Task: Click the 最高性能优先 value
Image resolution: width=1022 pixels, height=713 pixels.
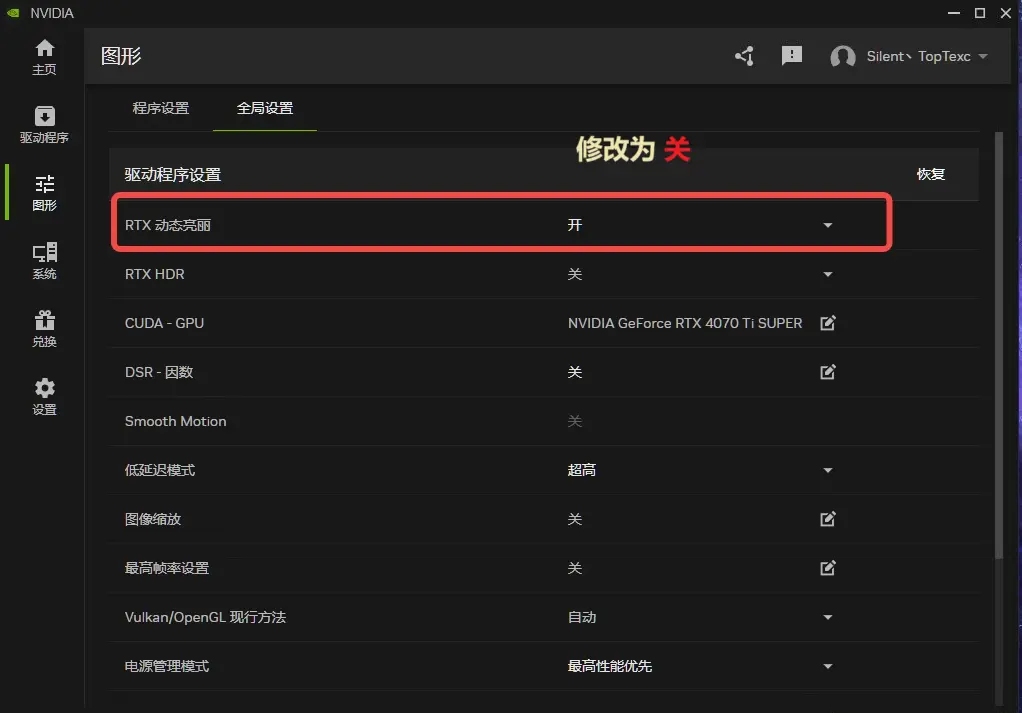Action: [x=609, y=666]
